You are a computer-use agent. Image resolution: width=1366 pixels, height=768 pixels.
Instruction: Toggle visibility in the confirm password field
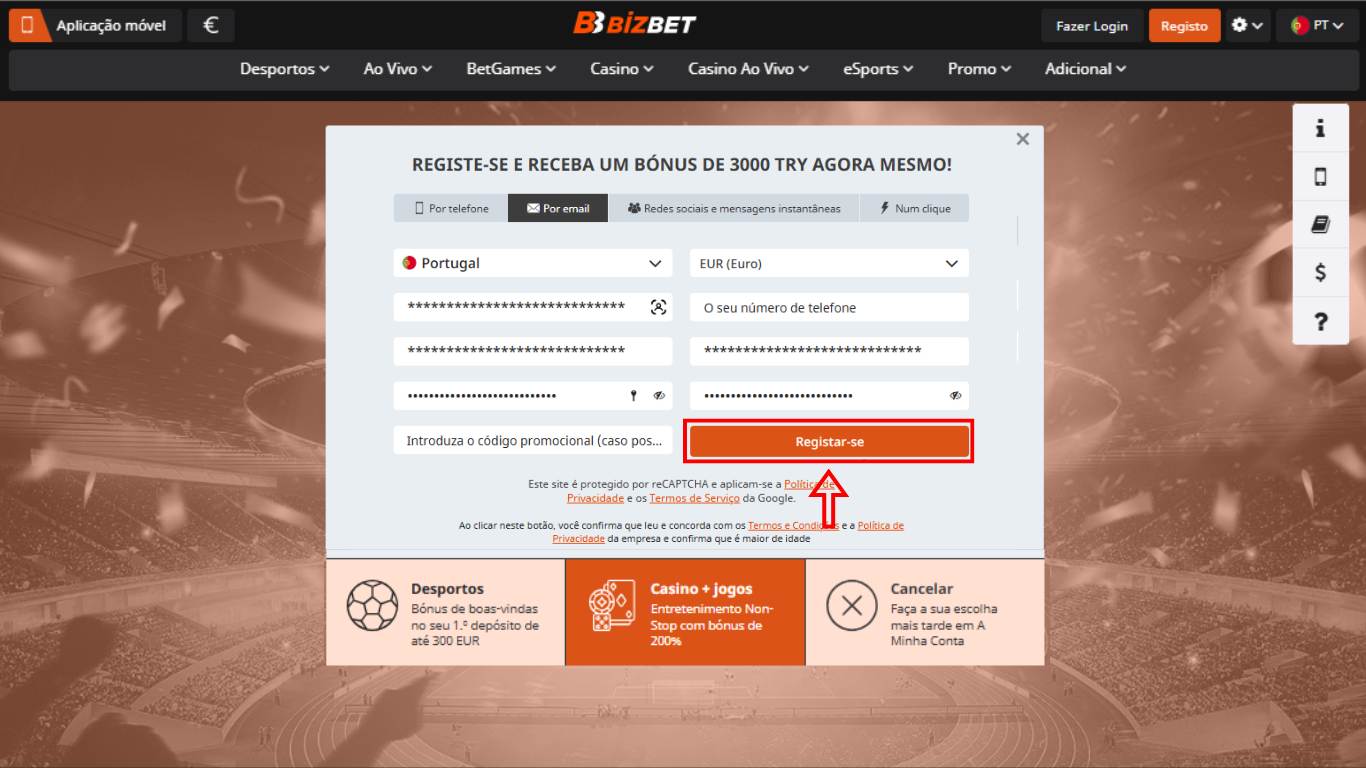tap(955, 396)
